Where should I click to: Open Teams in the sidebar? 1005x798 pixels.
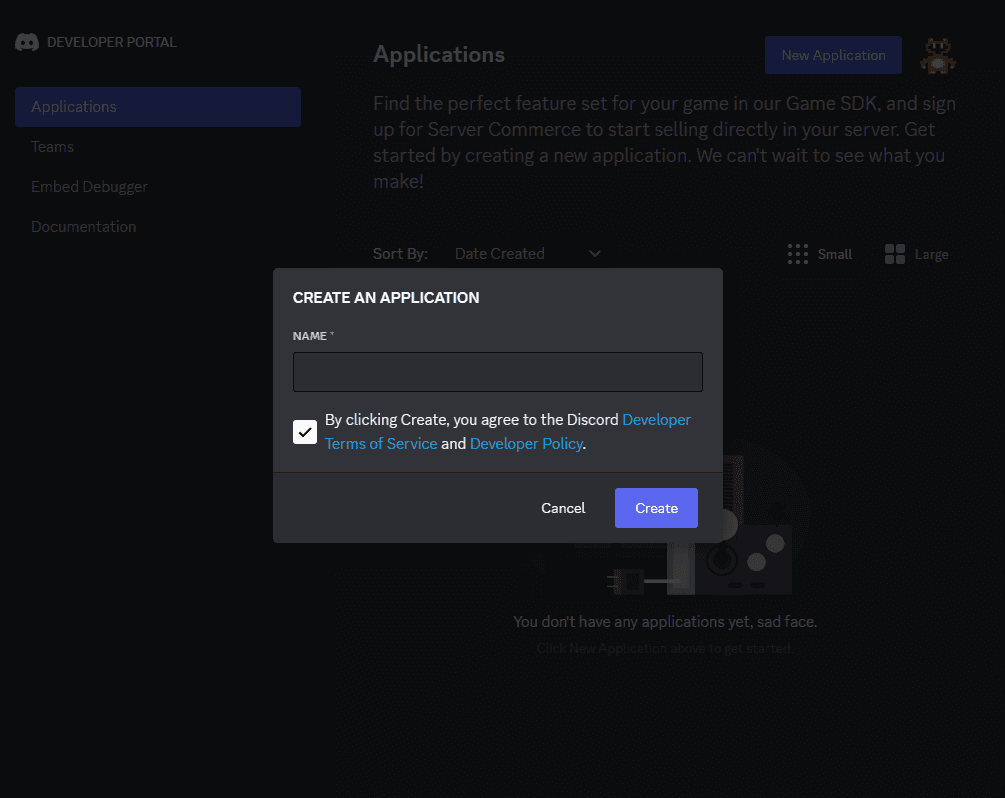[53, 147]
